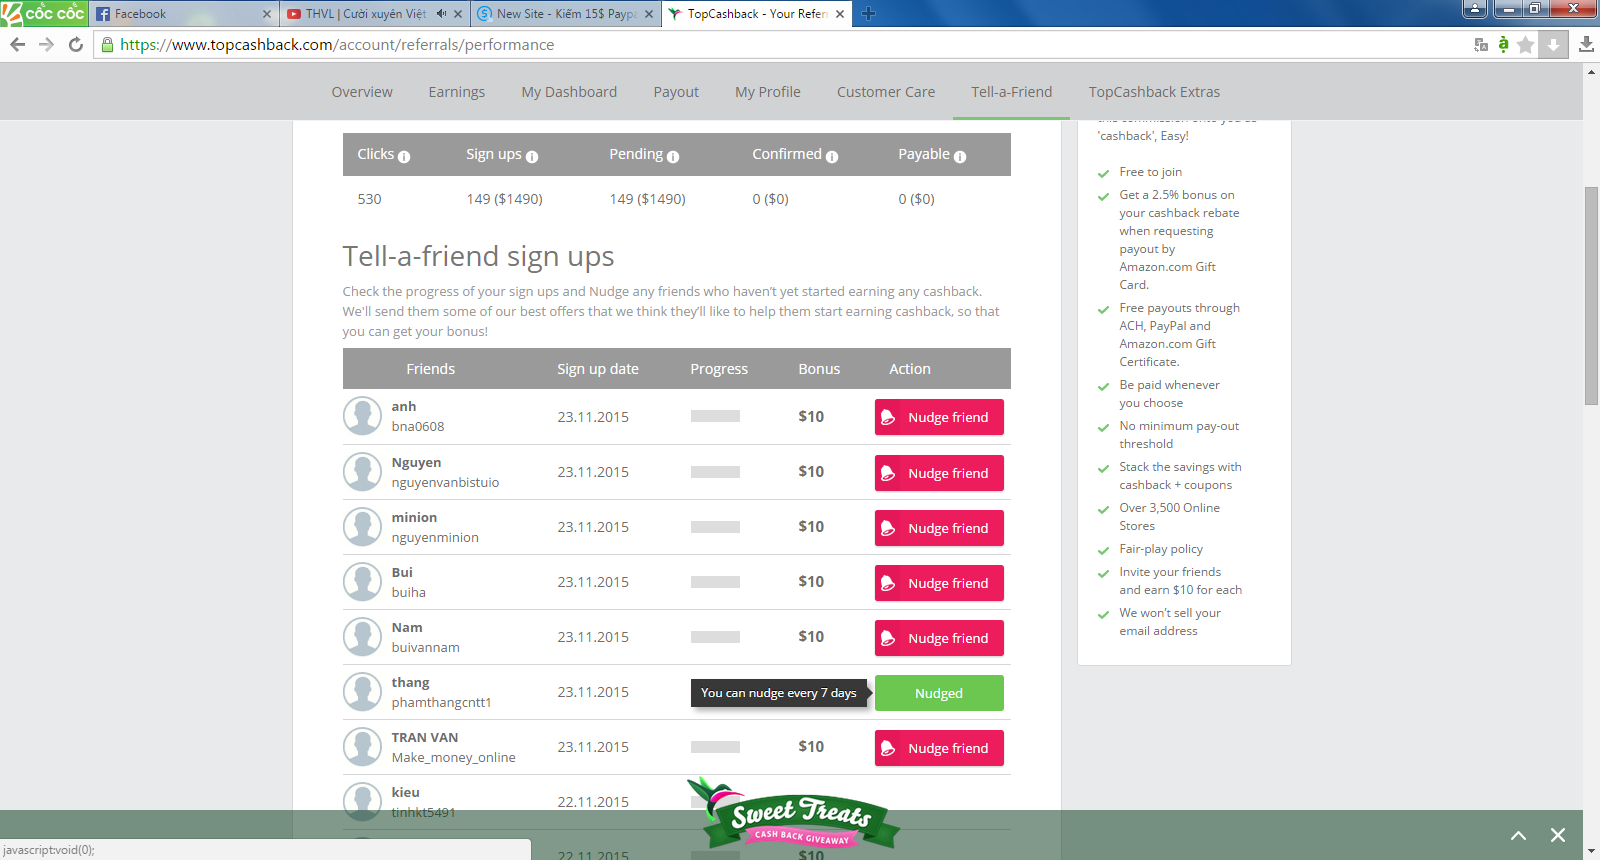Open TopCashback Extras
This screenshot has height=860, width=1600.
(1154, 92)
